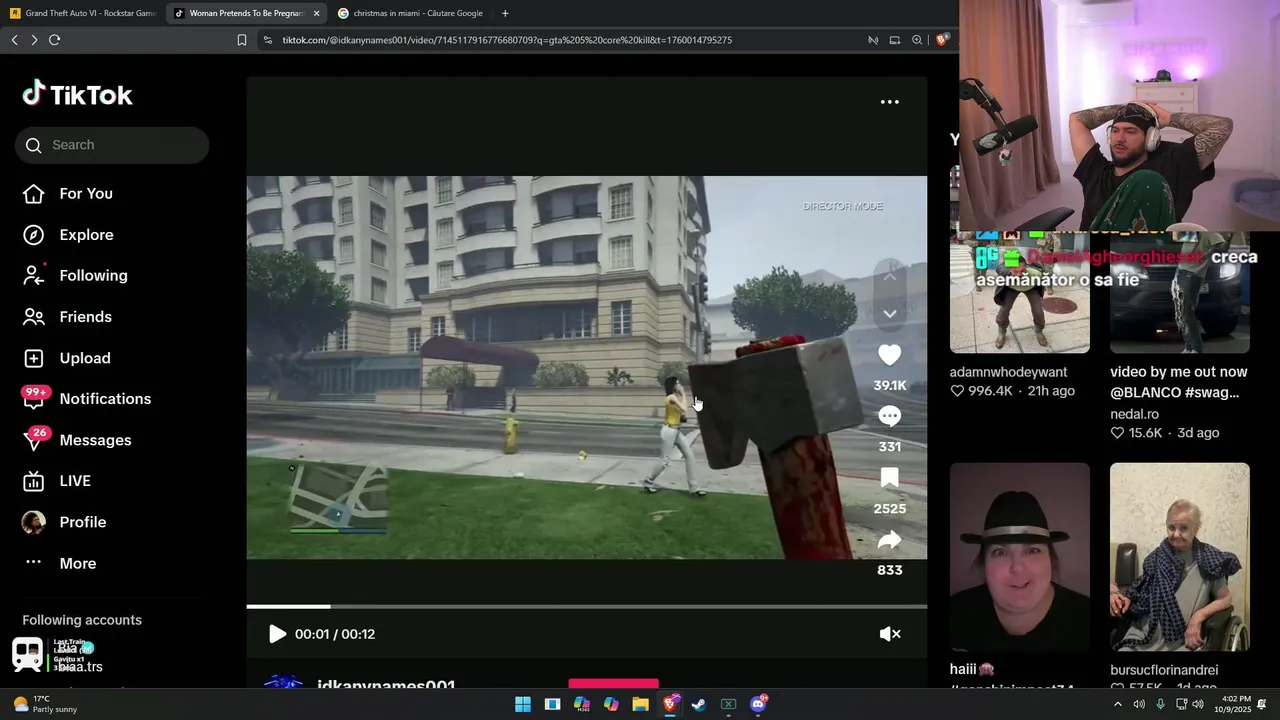Go to the previous video with the up chevron
The image size is (1280, 720).
pos(890,274)
